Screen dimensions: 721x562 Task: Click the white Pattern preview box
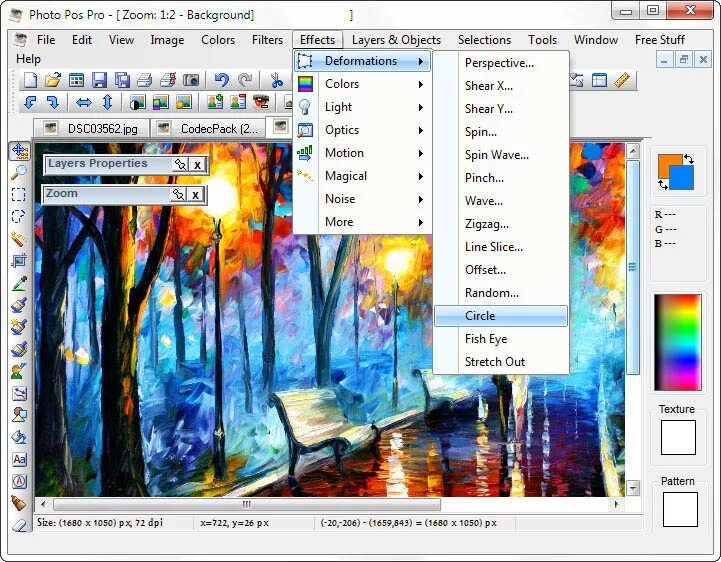(680, 510)
